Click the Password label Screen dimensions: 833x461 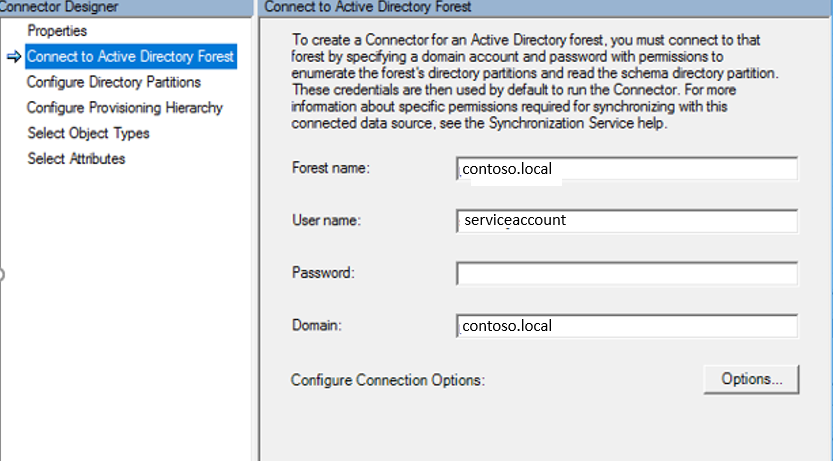pyautogui.click(x=323, y=272)
